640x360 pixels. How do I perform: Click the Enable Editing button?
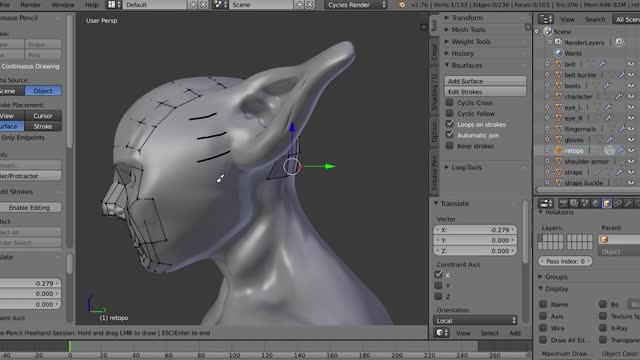30,207
